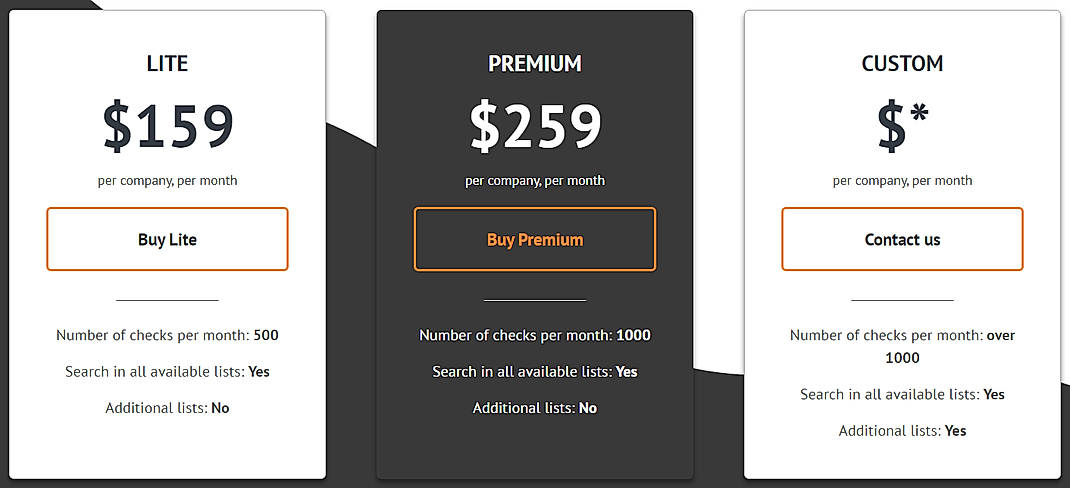
Task: Click "Number of checks per month: 1000" line
Action: [x=535, y=335]
